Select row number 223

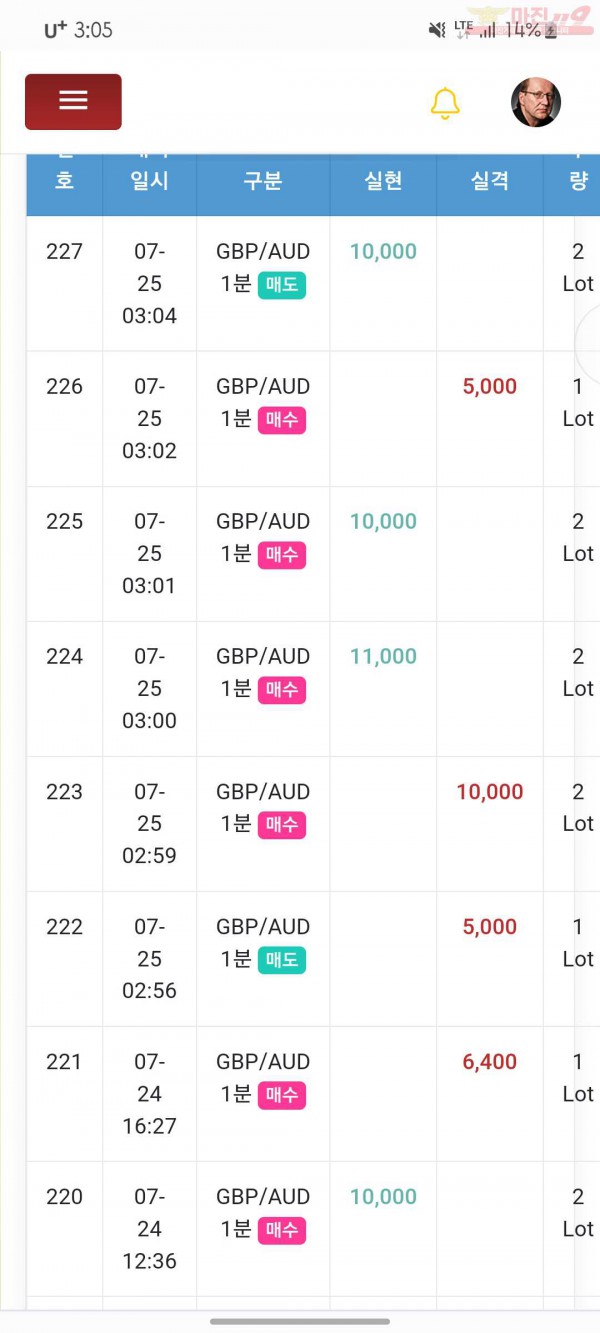64,791
